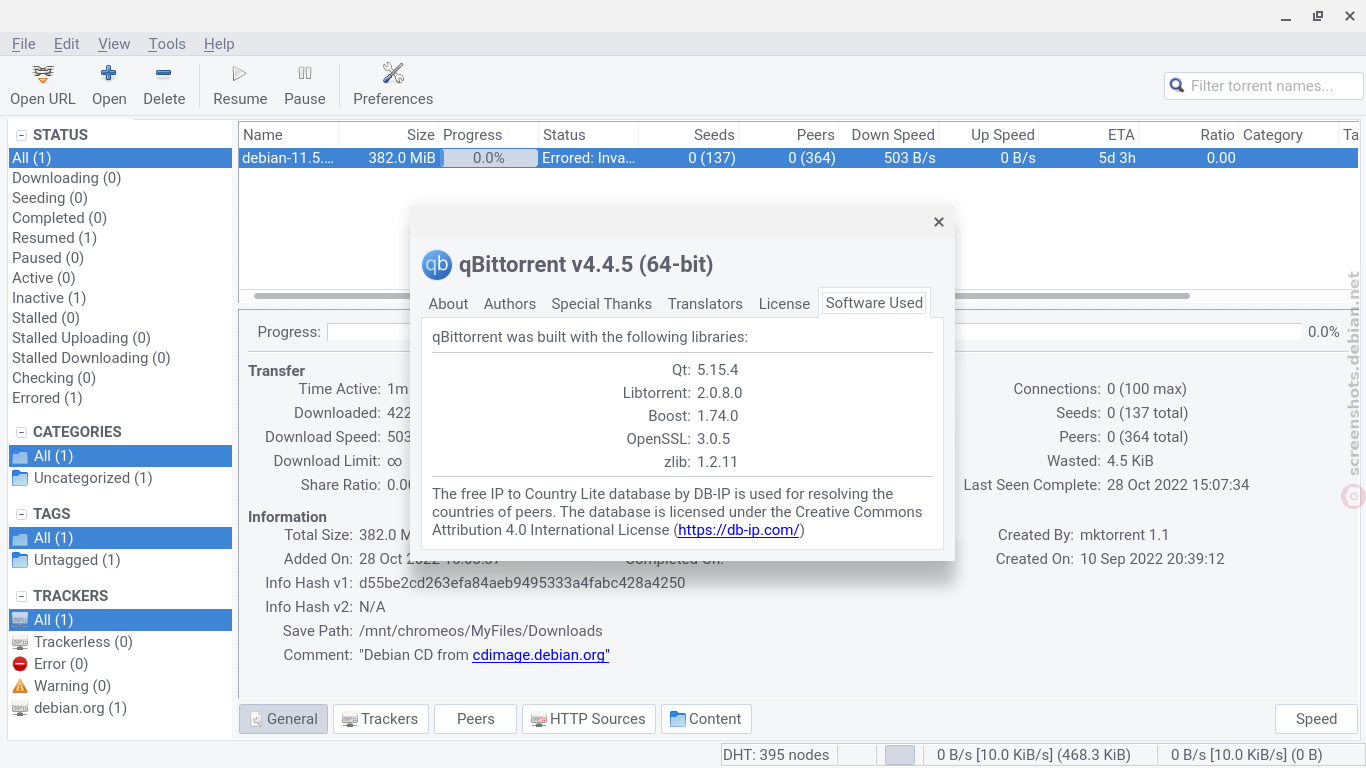Click upload speed 0 B/s (0 B) status

tap(1246, 755)
